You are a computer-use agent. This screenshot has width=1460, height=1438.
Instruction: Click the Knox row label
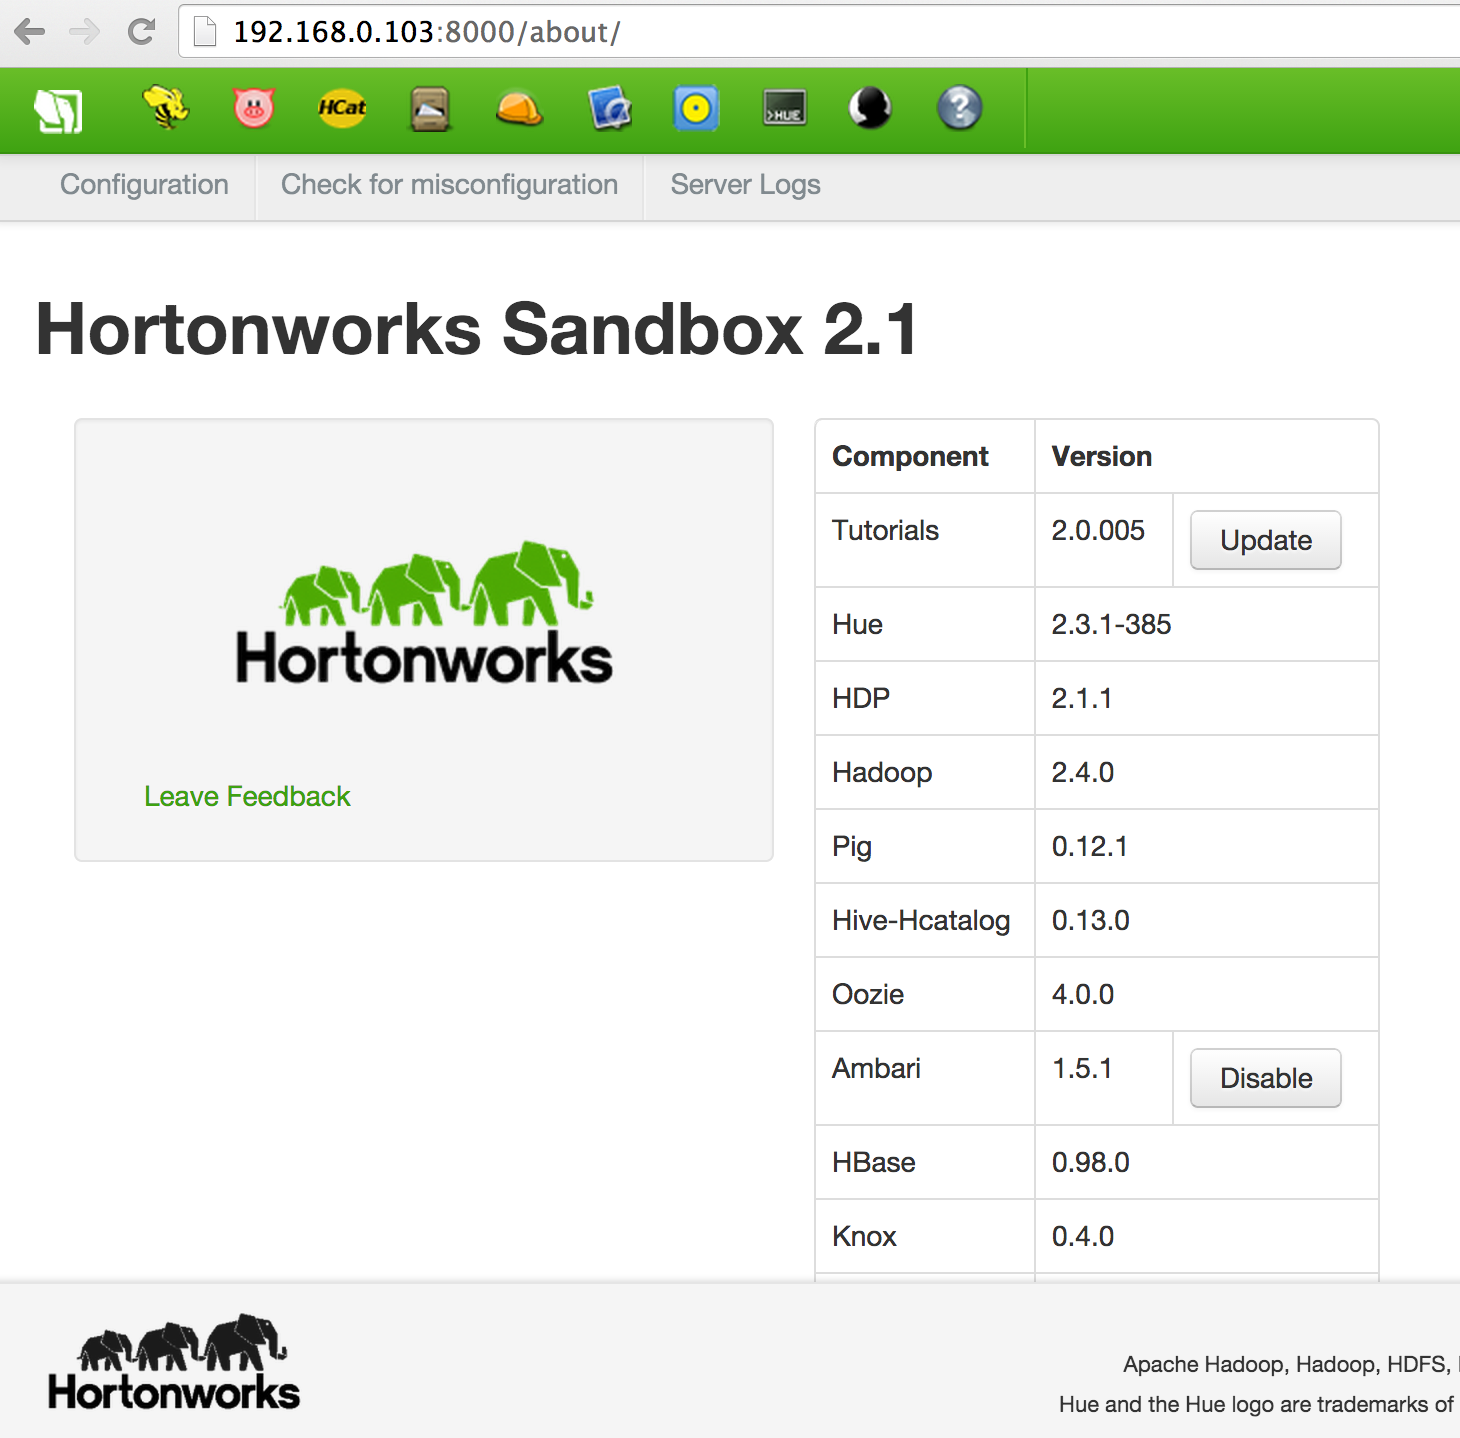pyautogui.click(x=864, y=1236)
